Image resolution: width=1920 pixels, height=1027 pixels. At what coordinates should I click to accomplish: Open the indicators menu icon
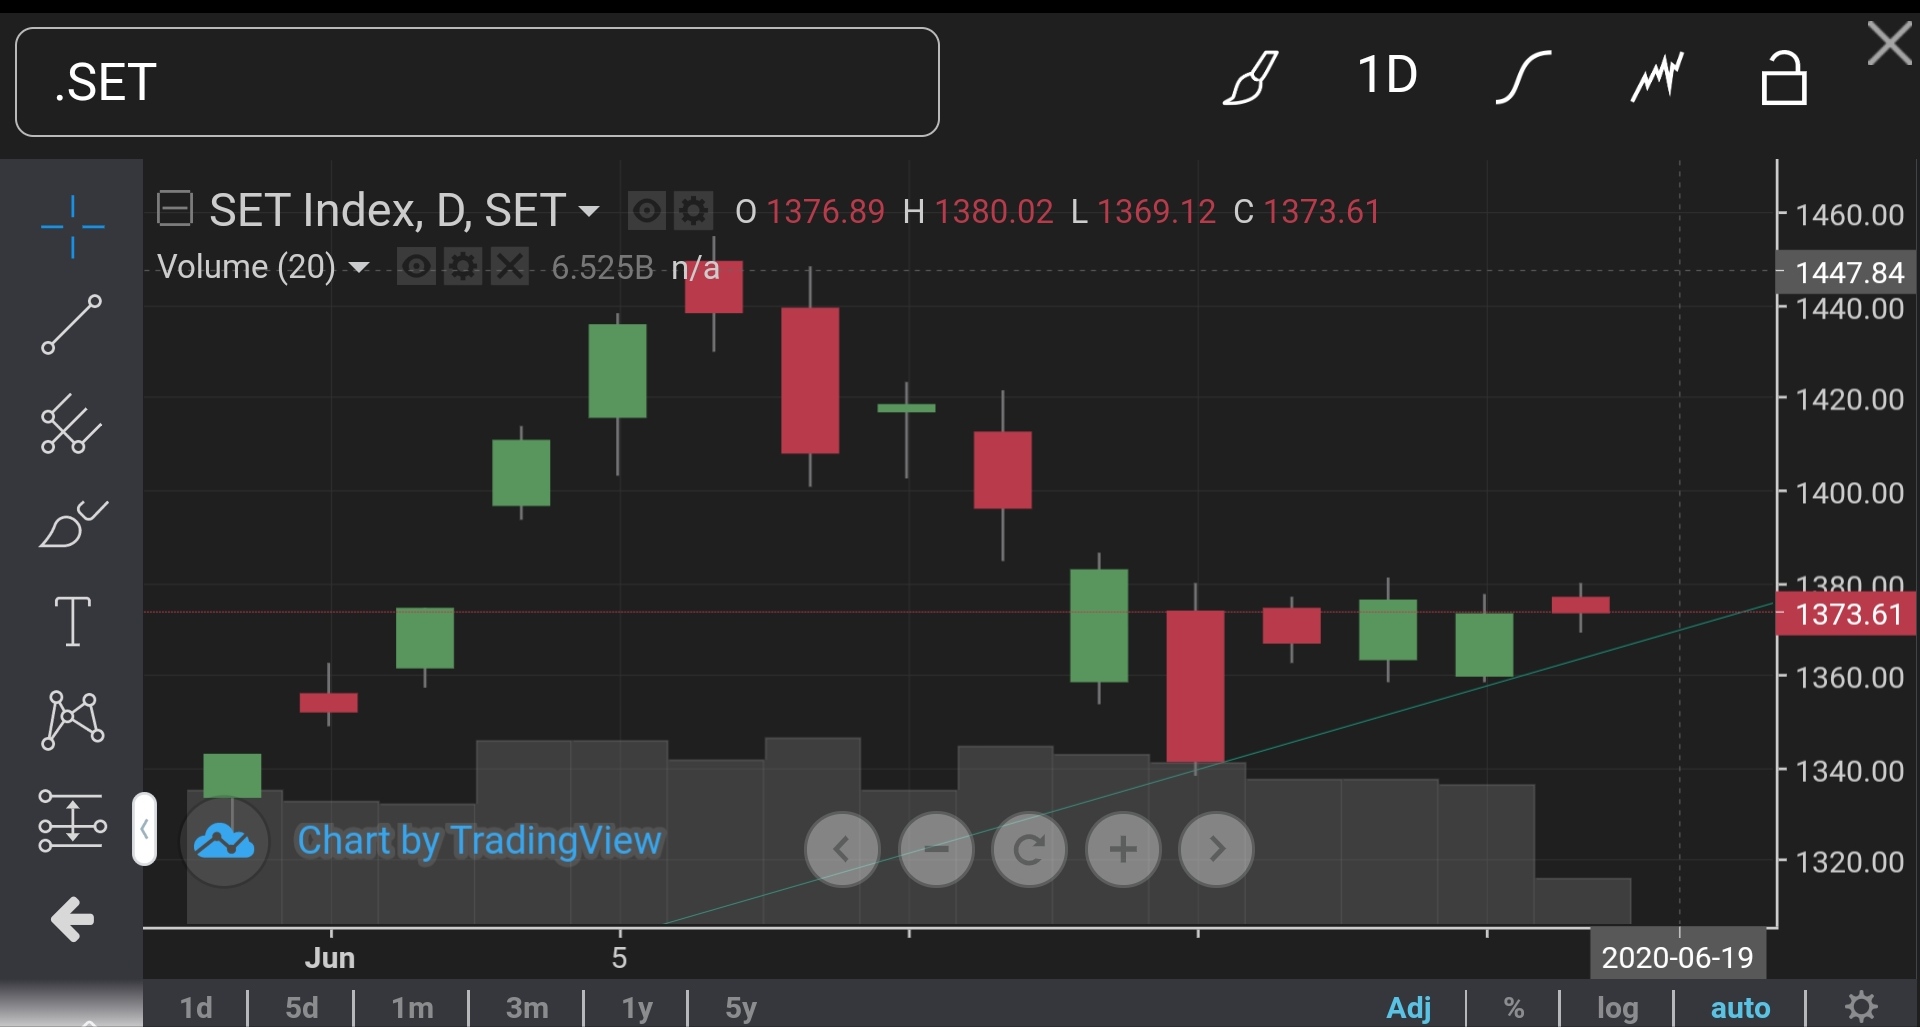tap(1657, 77)
